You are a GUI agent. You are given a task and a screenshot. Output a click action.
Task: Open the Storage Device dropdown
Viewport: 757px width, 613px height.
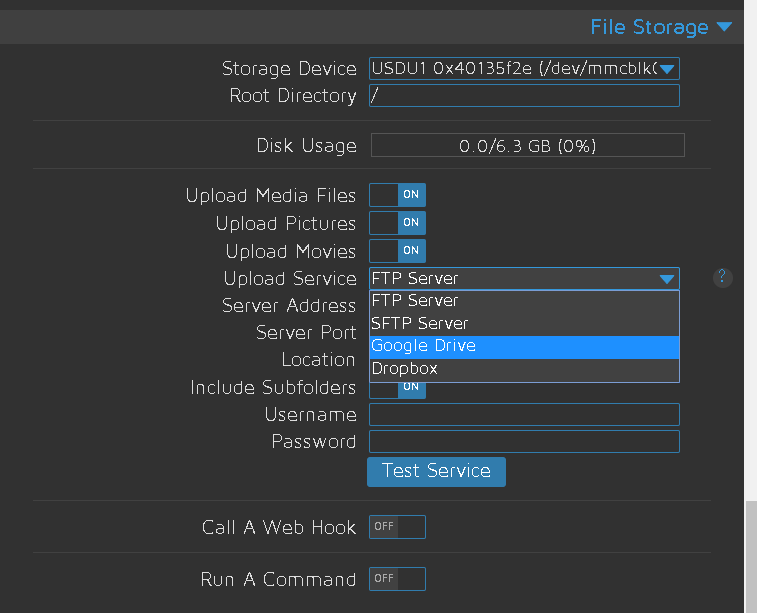click(x=524, y=69)
